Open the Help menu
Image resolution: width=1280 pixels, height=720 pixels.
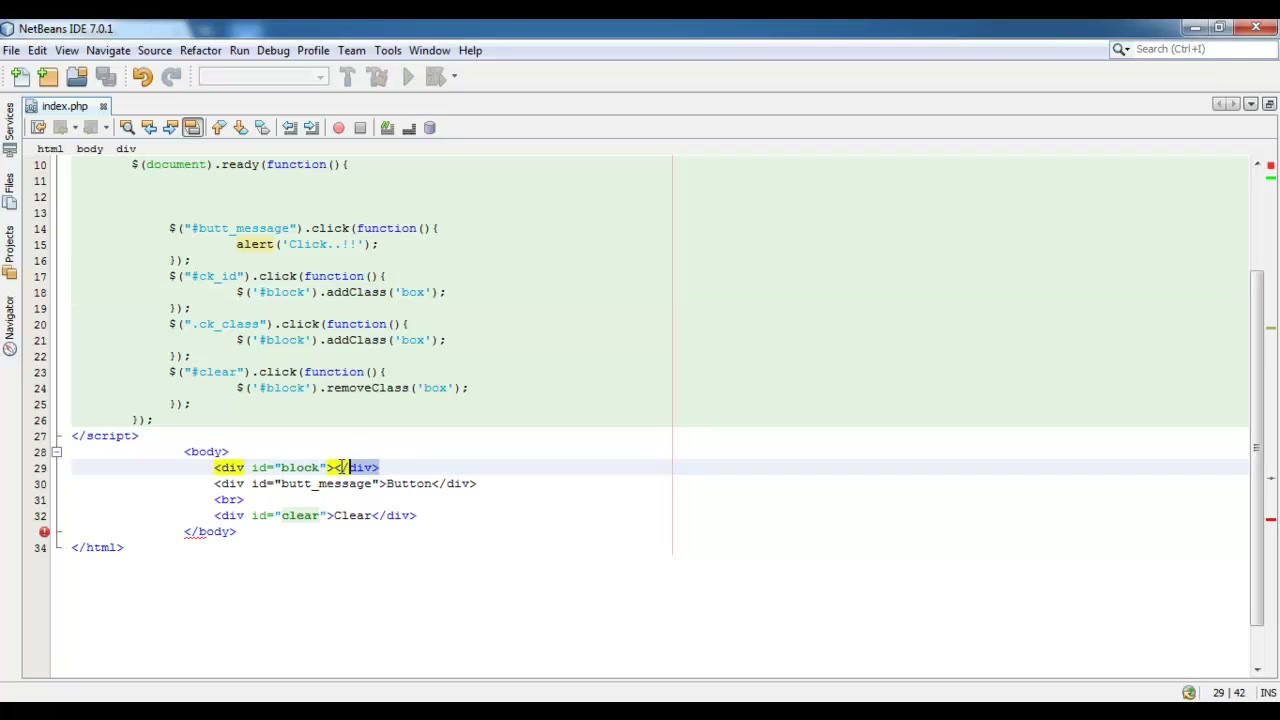tap(470, 50)
